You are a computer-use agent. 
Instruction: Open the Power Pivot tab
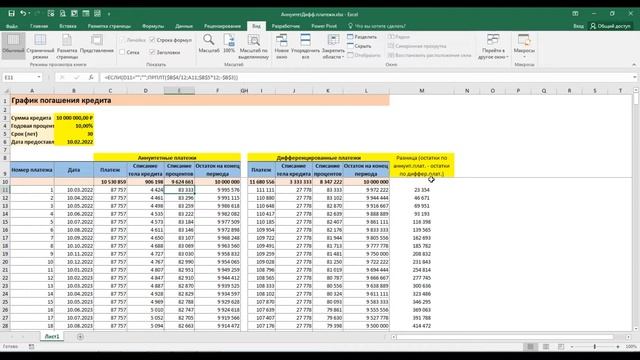(324, 26)
